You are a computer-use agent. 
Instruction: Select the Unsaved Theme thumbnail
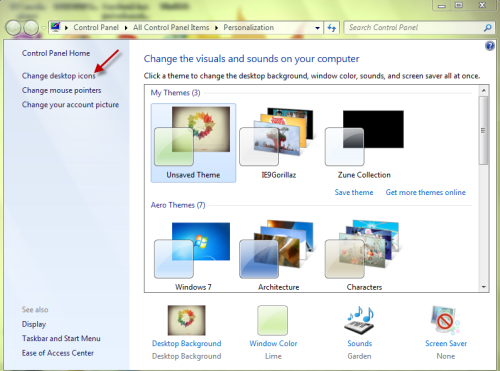(193, 143)
